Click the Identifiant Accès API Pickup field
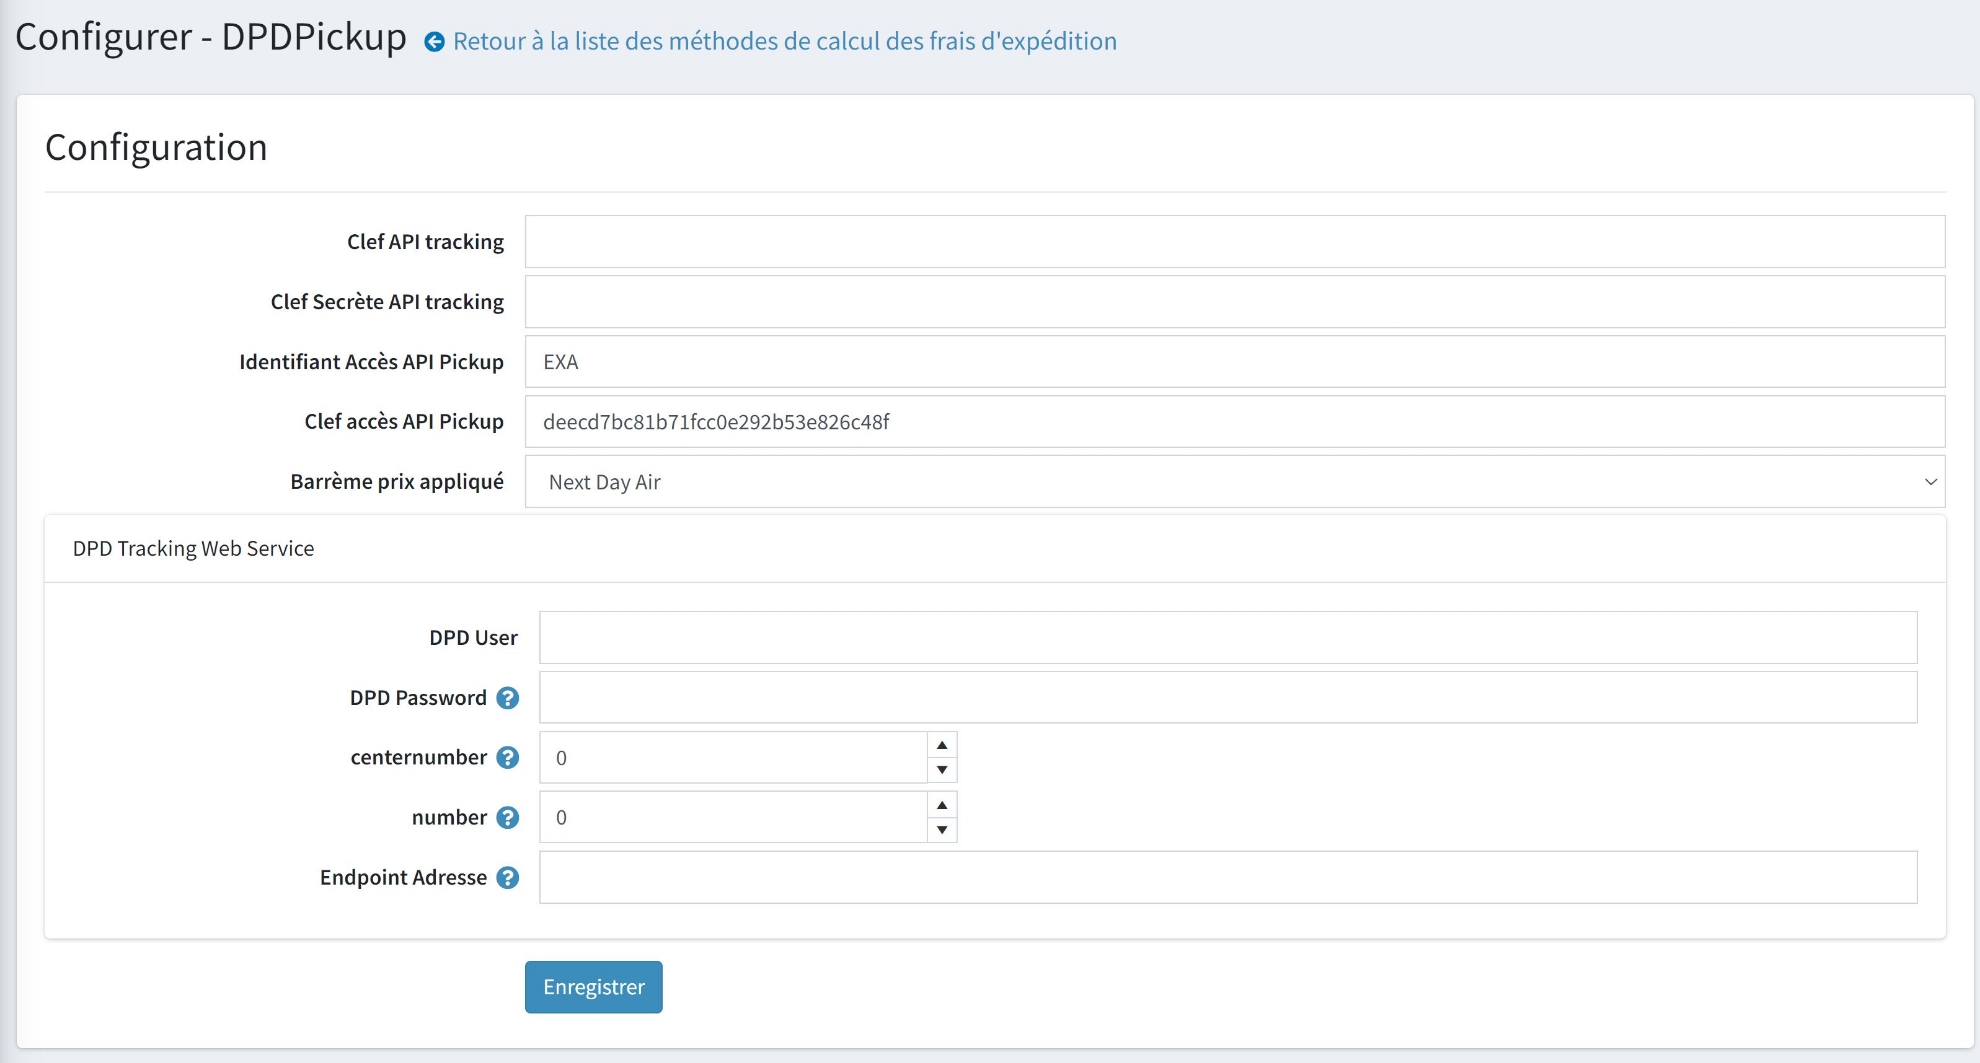 point(1235,362)
